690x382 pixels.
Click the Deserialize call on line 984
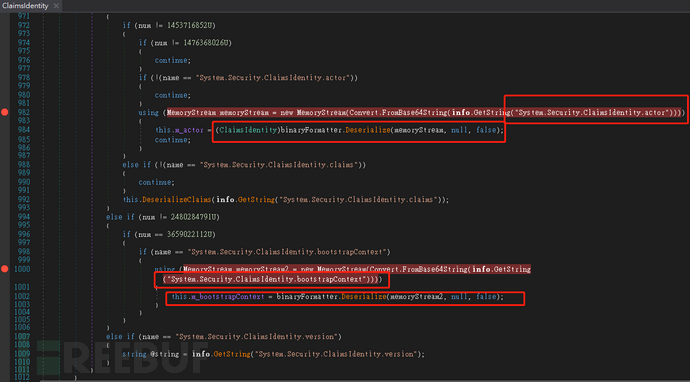(x=369, y=130)
